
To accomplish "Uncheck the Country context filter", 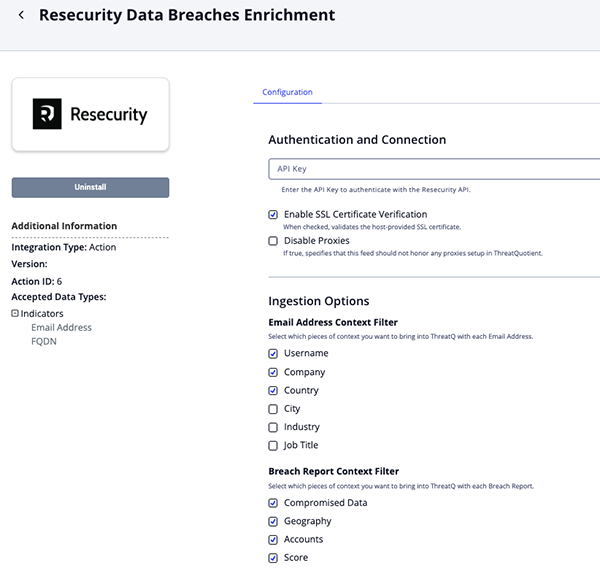I will 273,390.
